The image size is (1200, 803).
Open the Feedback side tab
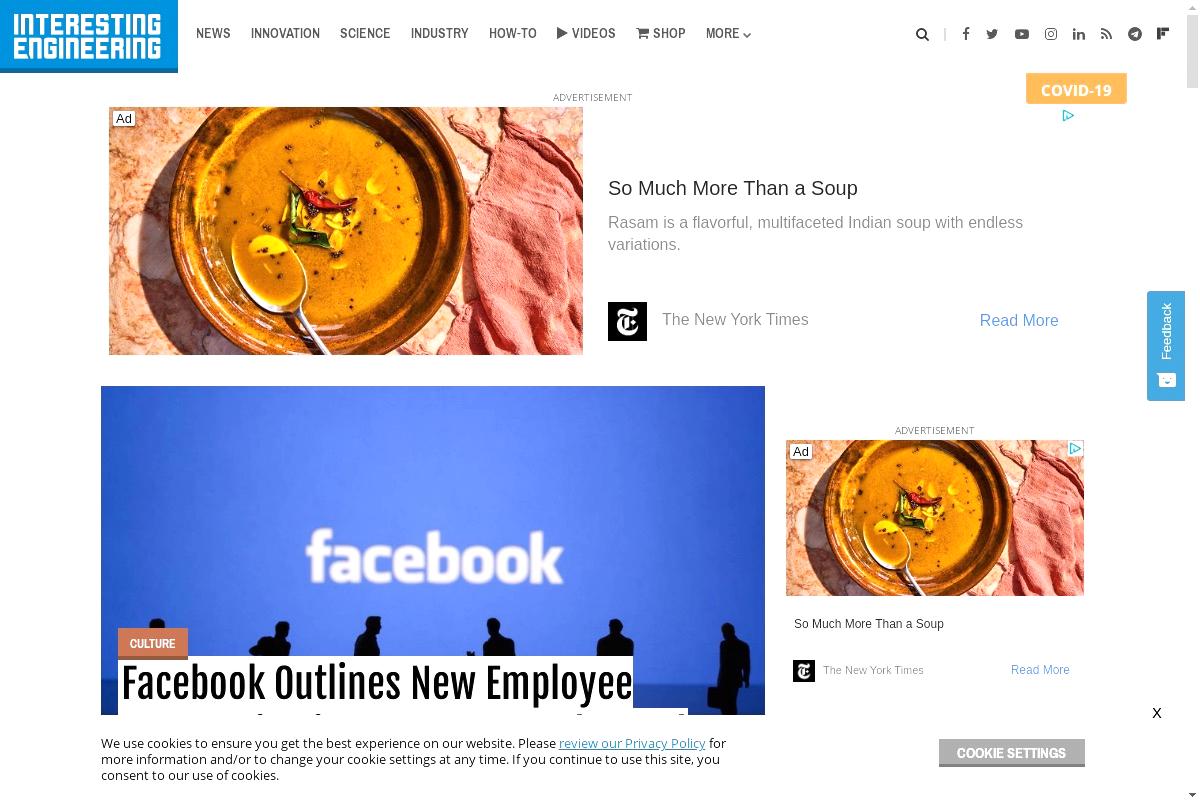[1166, 346]
